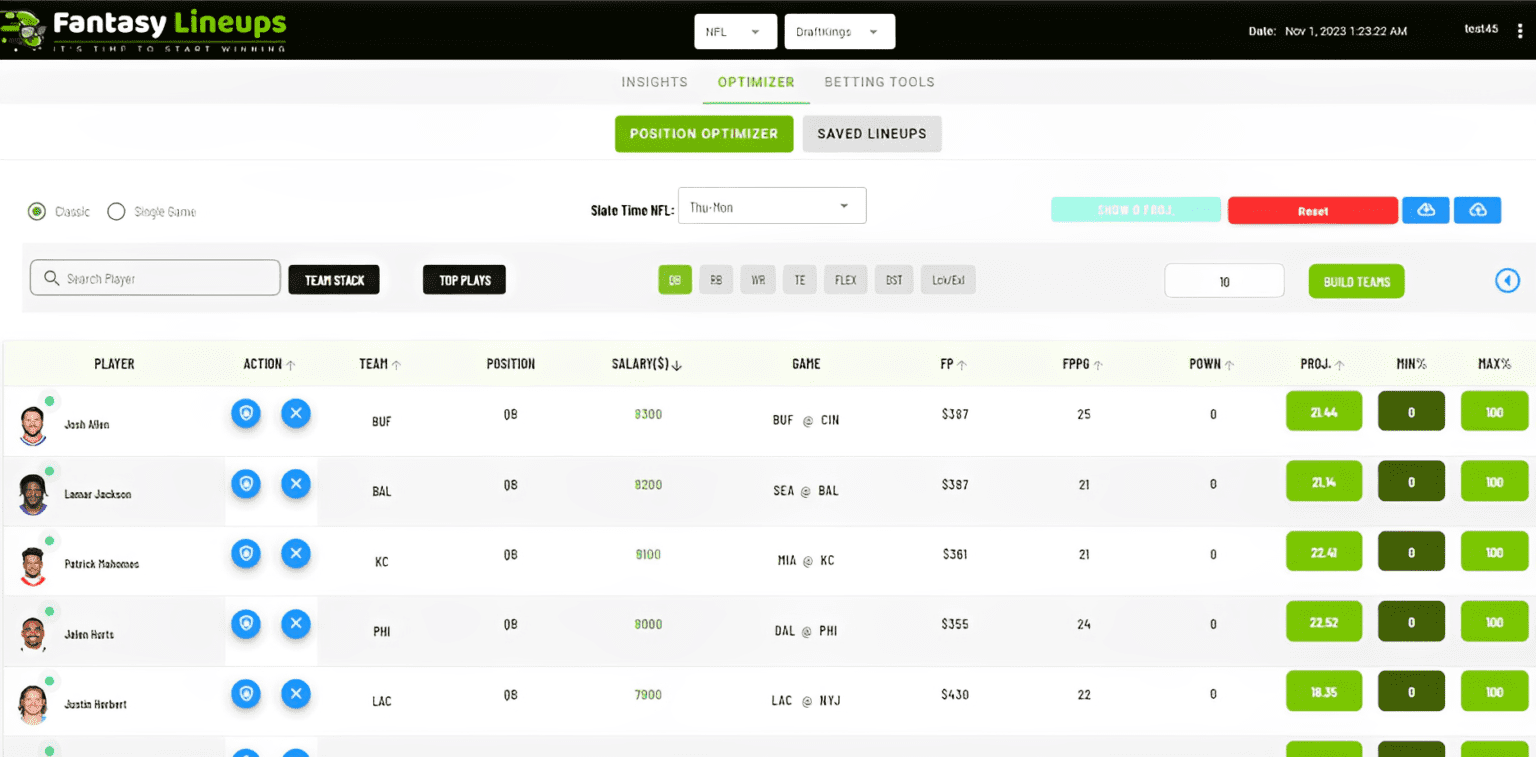
Task: Reset all optimizer settings
Action: (x=1312, y=210)
